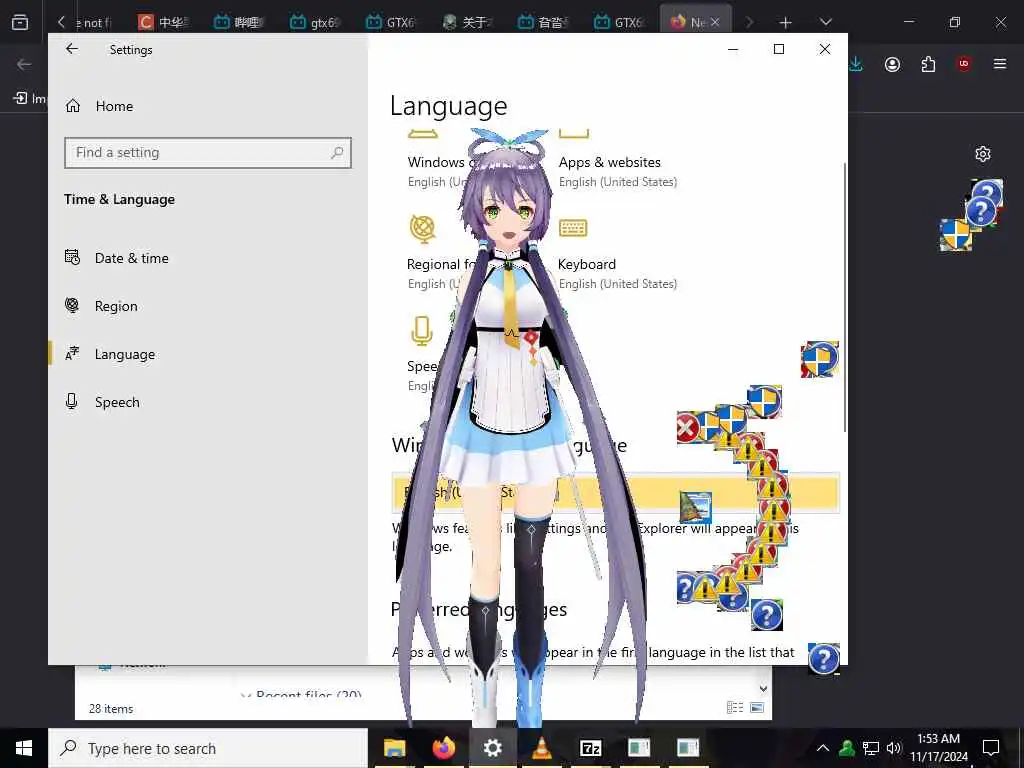Click the Keyboard icon
Image resolution: width=1024 pixels, height=768 pixels.
tap(573, 228)
